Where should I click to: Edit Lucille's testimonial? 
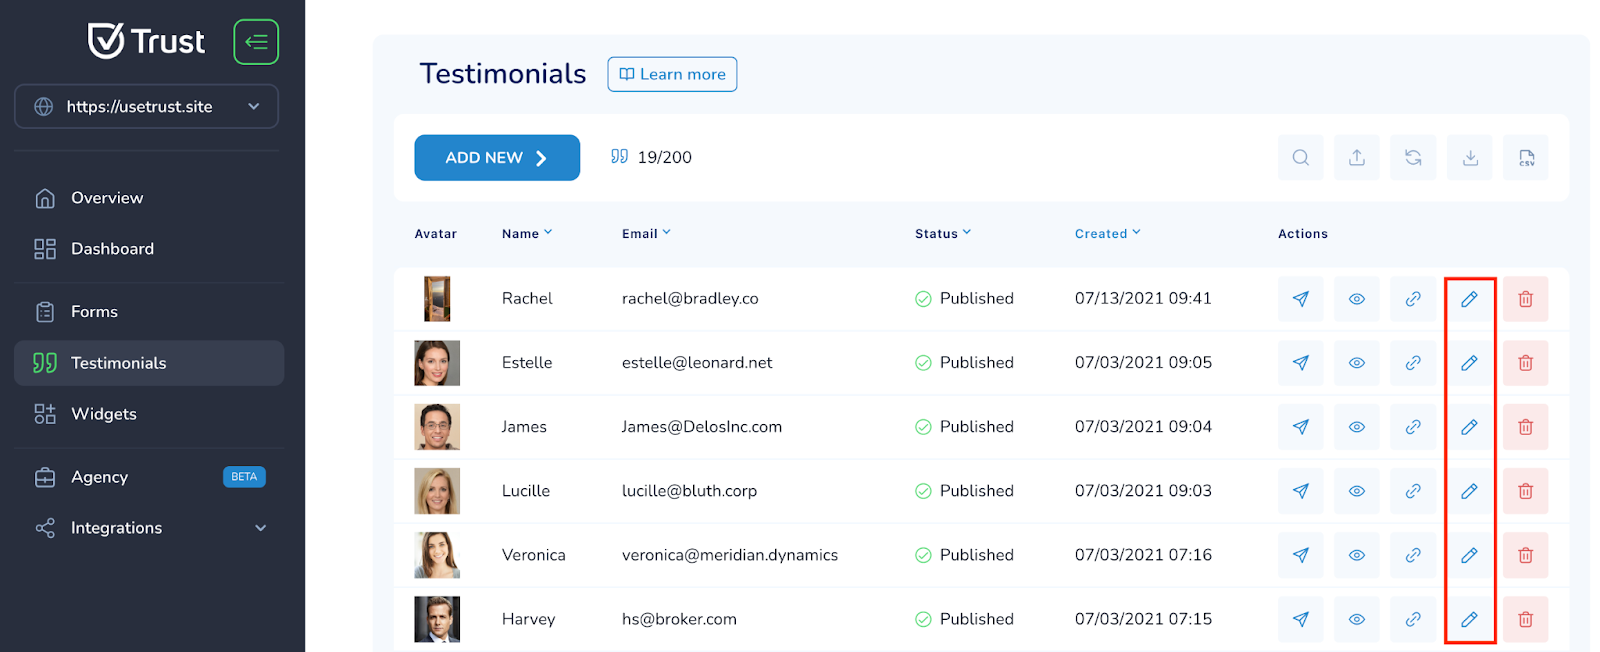click(x=1469, y=491)
